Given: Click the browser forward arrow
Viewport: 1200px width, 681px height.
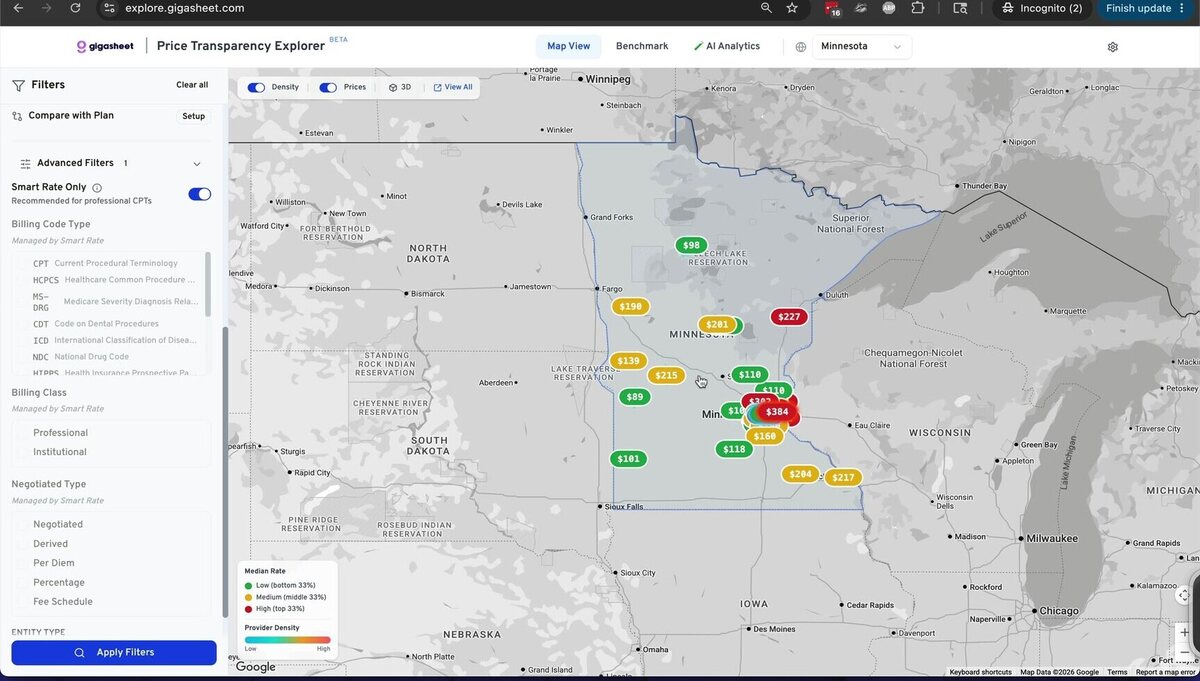Looking at the screenshot, I should (x=46, y=8).
